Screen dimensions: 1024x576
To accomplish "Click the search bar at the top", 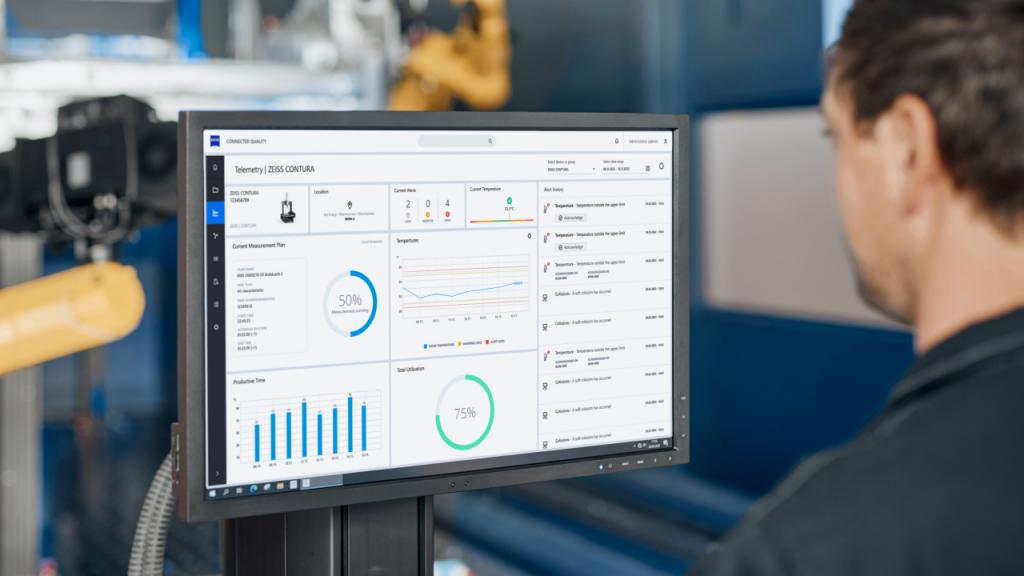I will [455, 141].
